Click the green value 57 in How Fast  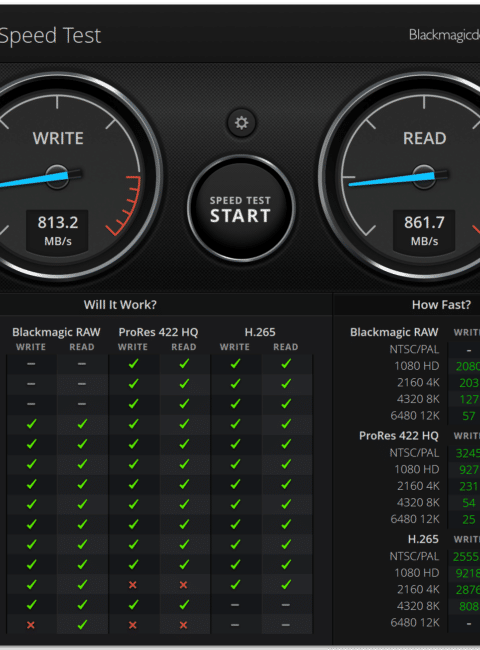(469, 416)
